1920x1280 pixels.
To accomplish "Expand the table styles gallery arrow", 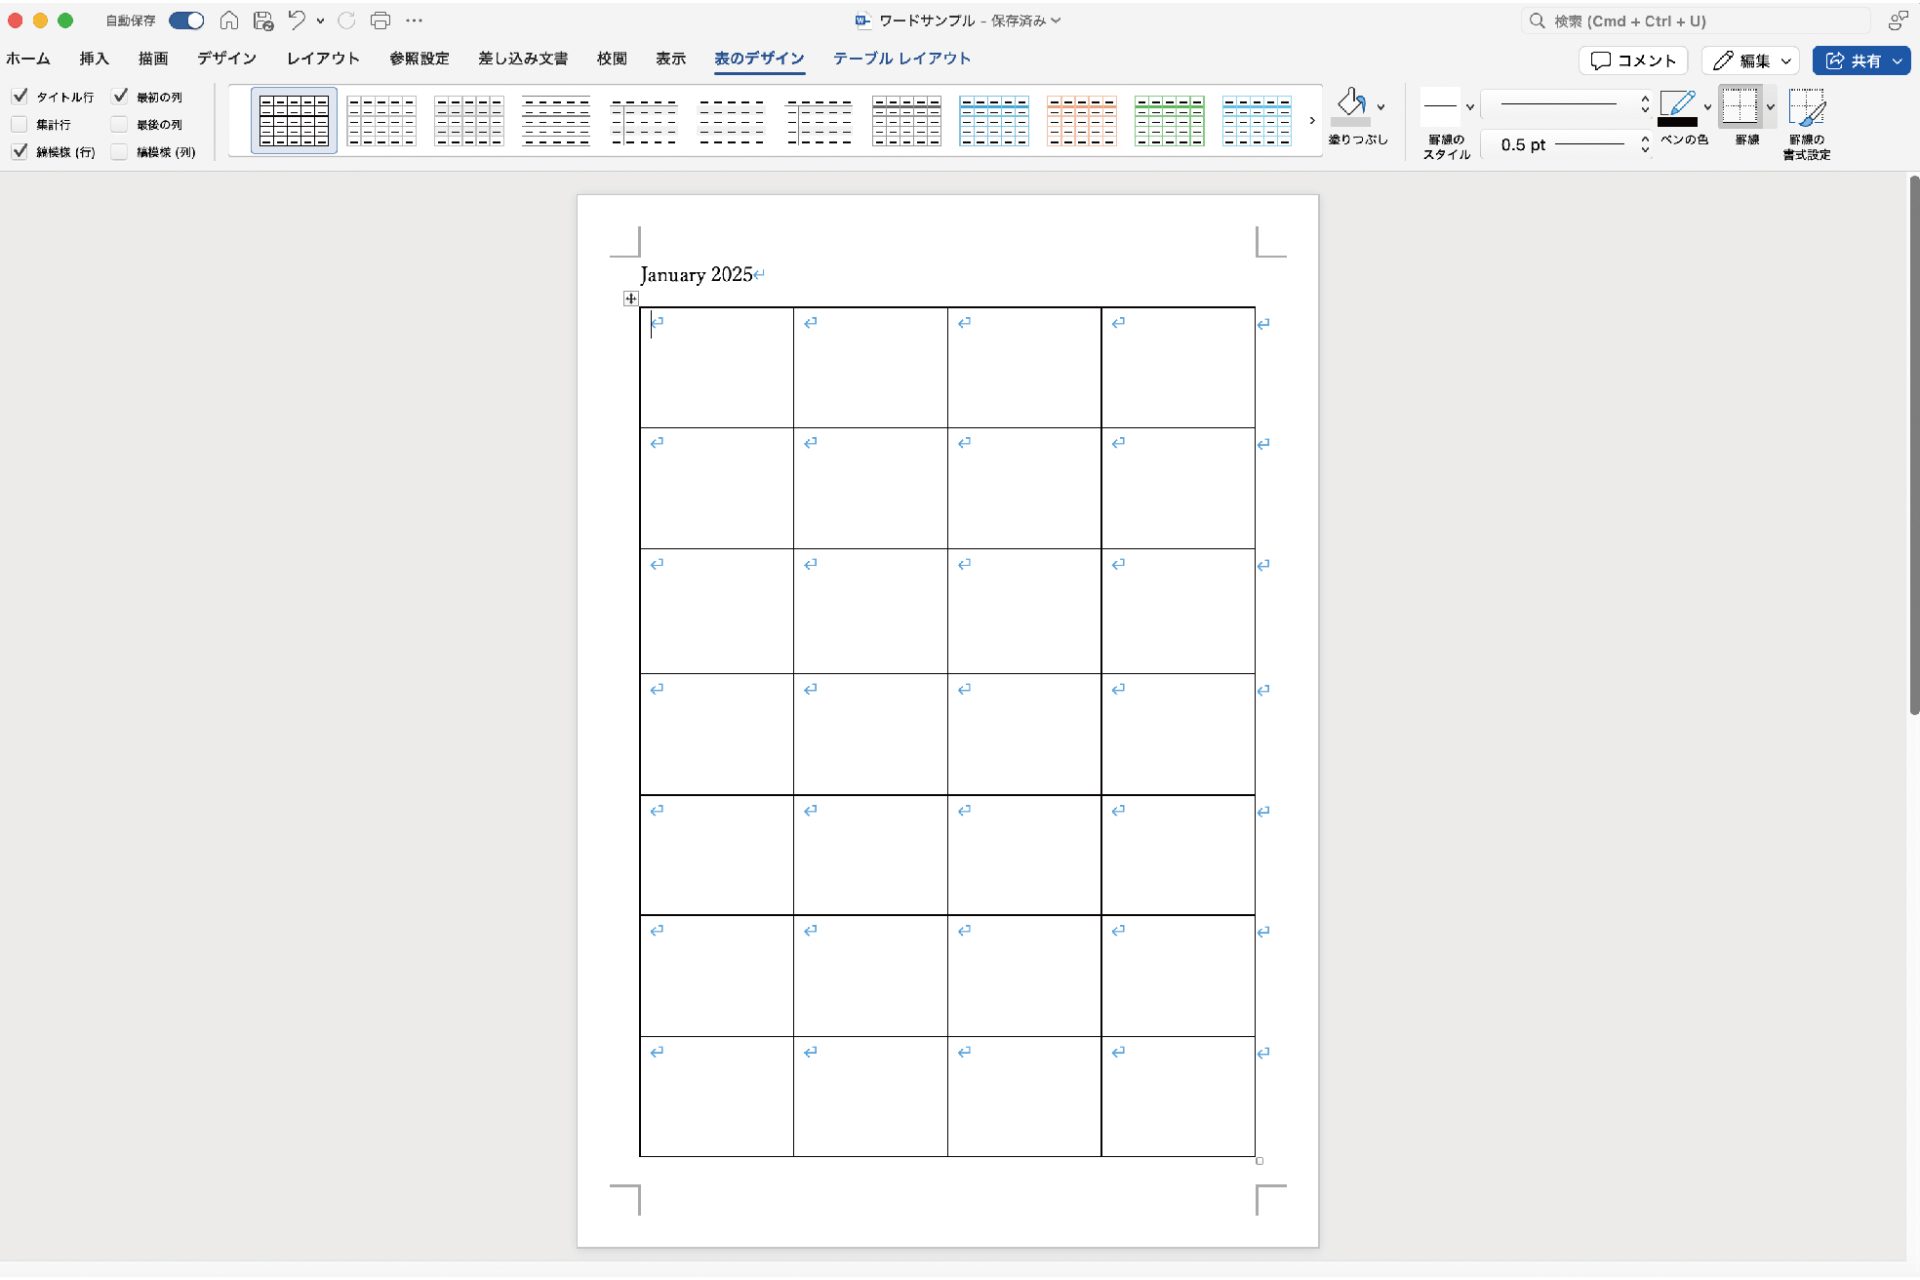I will coord(1312,120).
